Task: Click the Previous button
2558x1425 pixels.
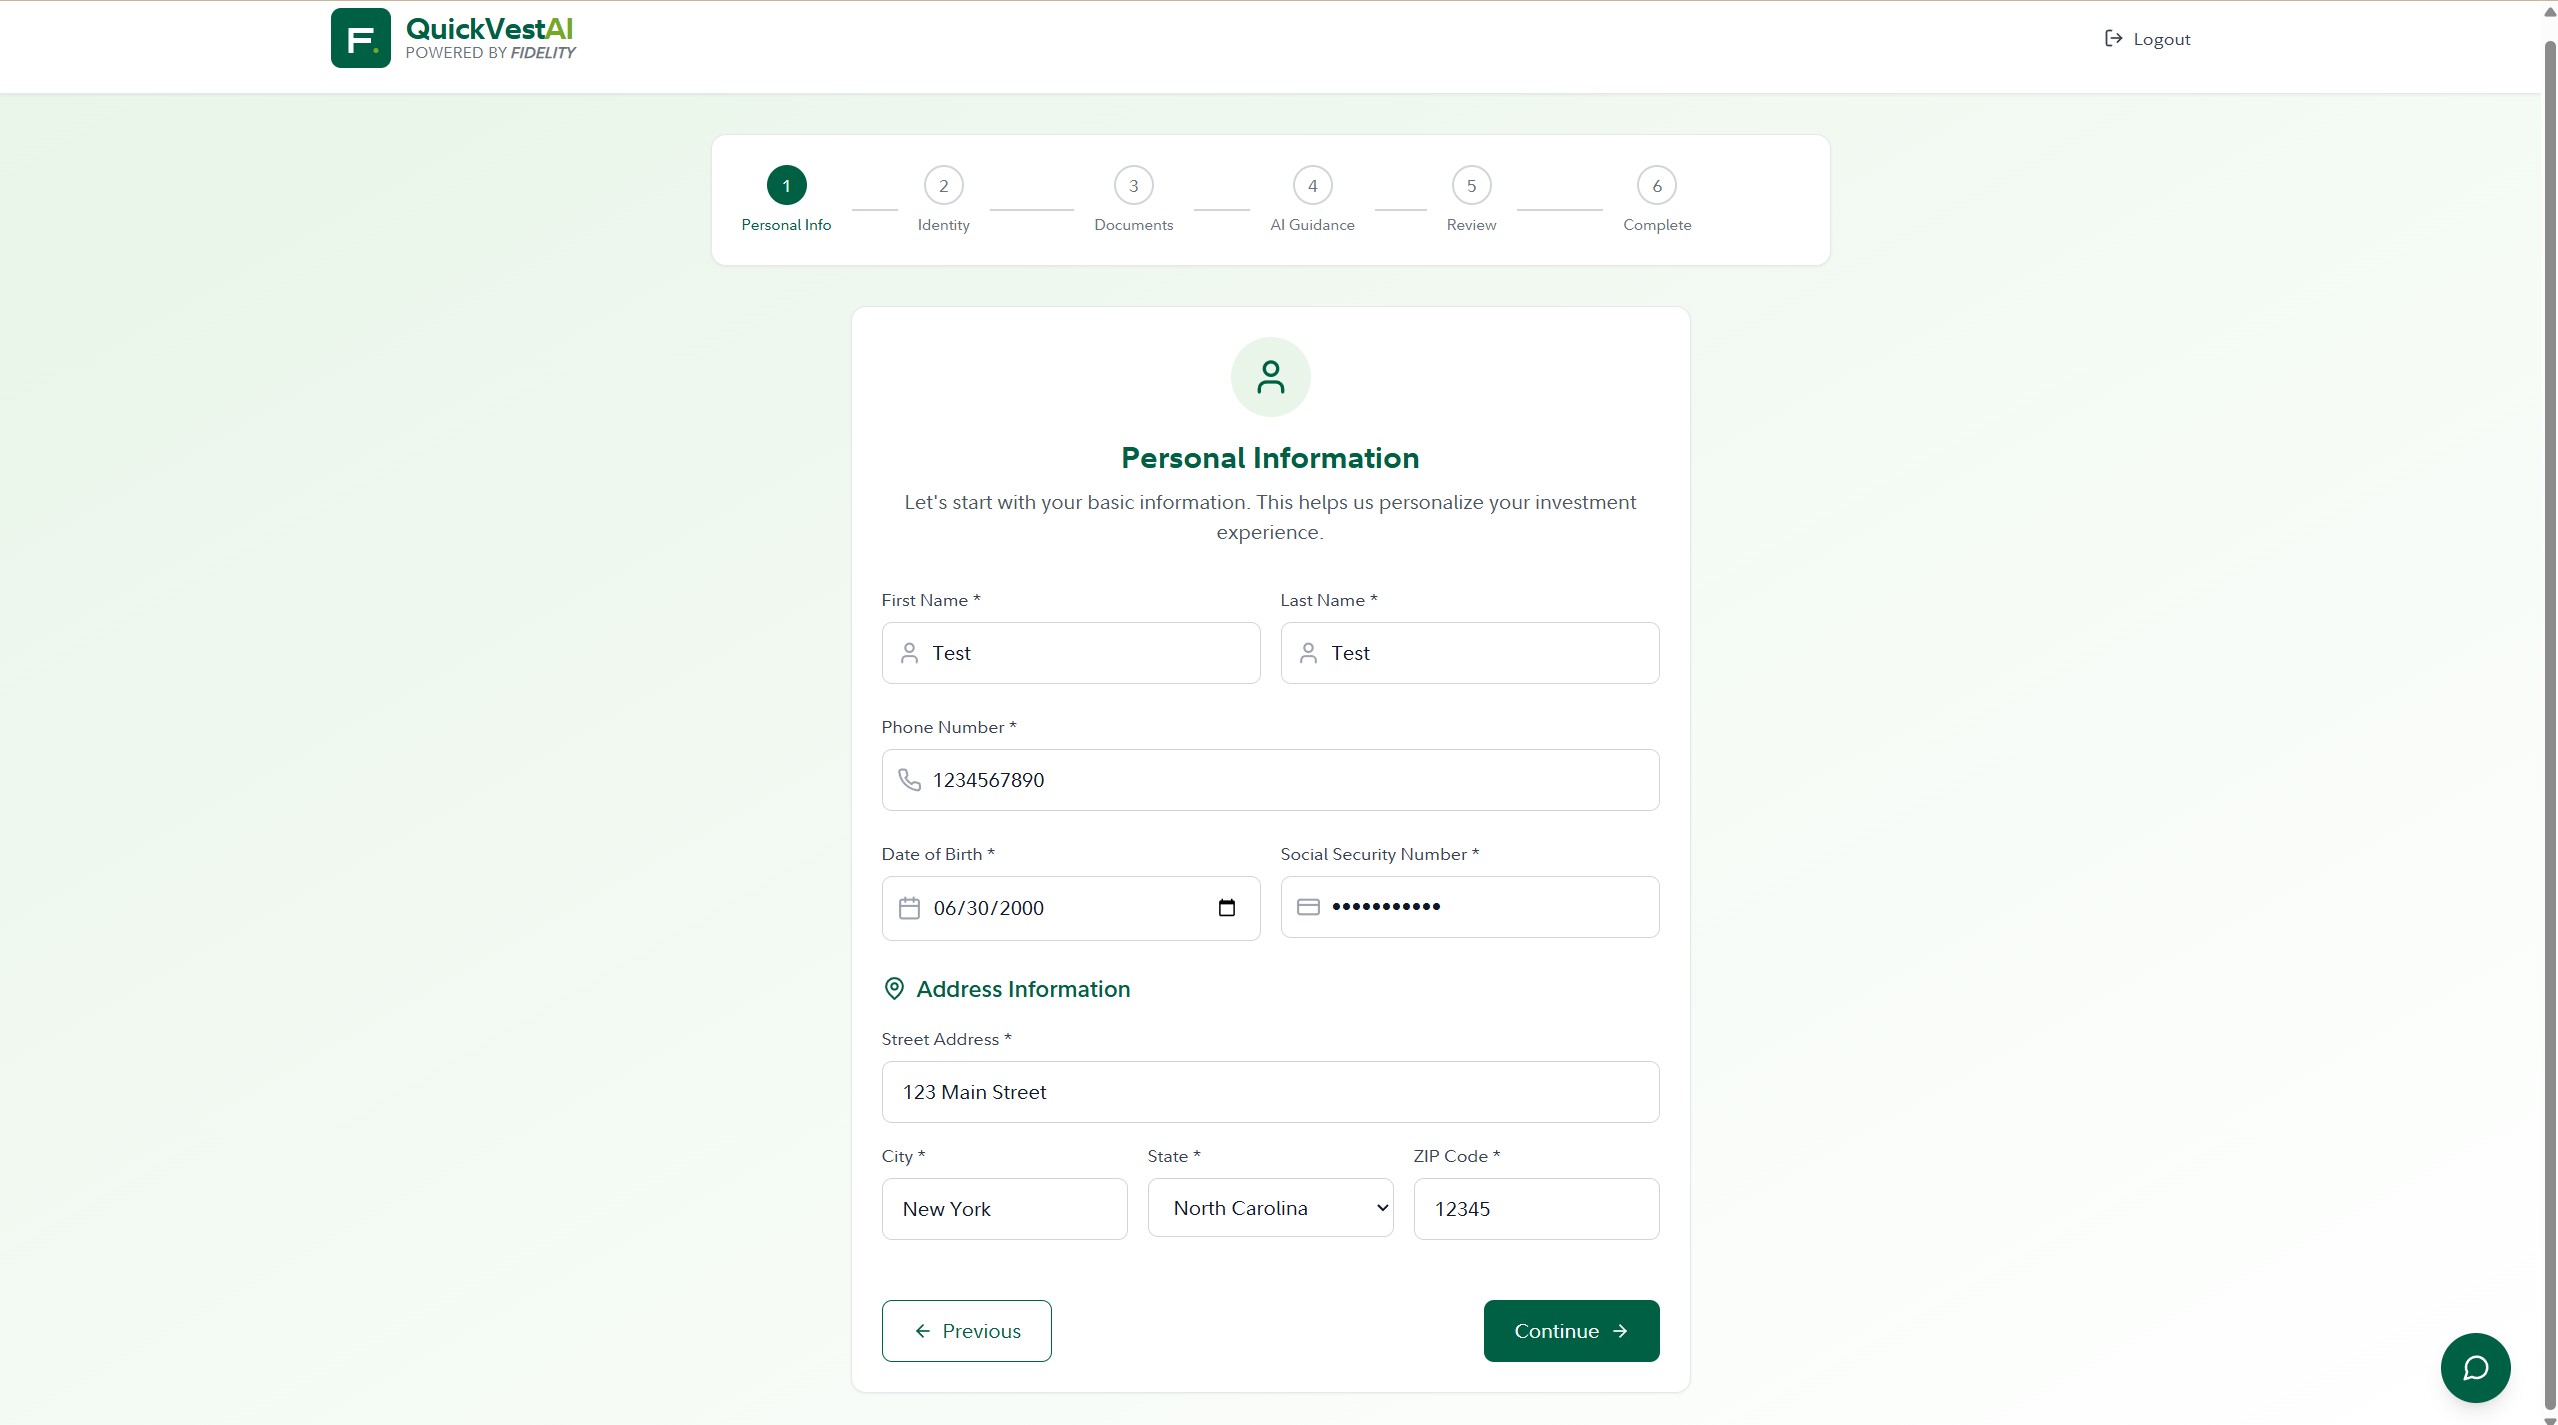Action: click(x=966, y=1331)
